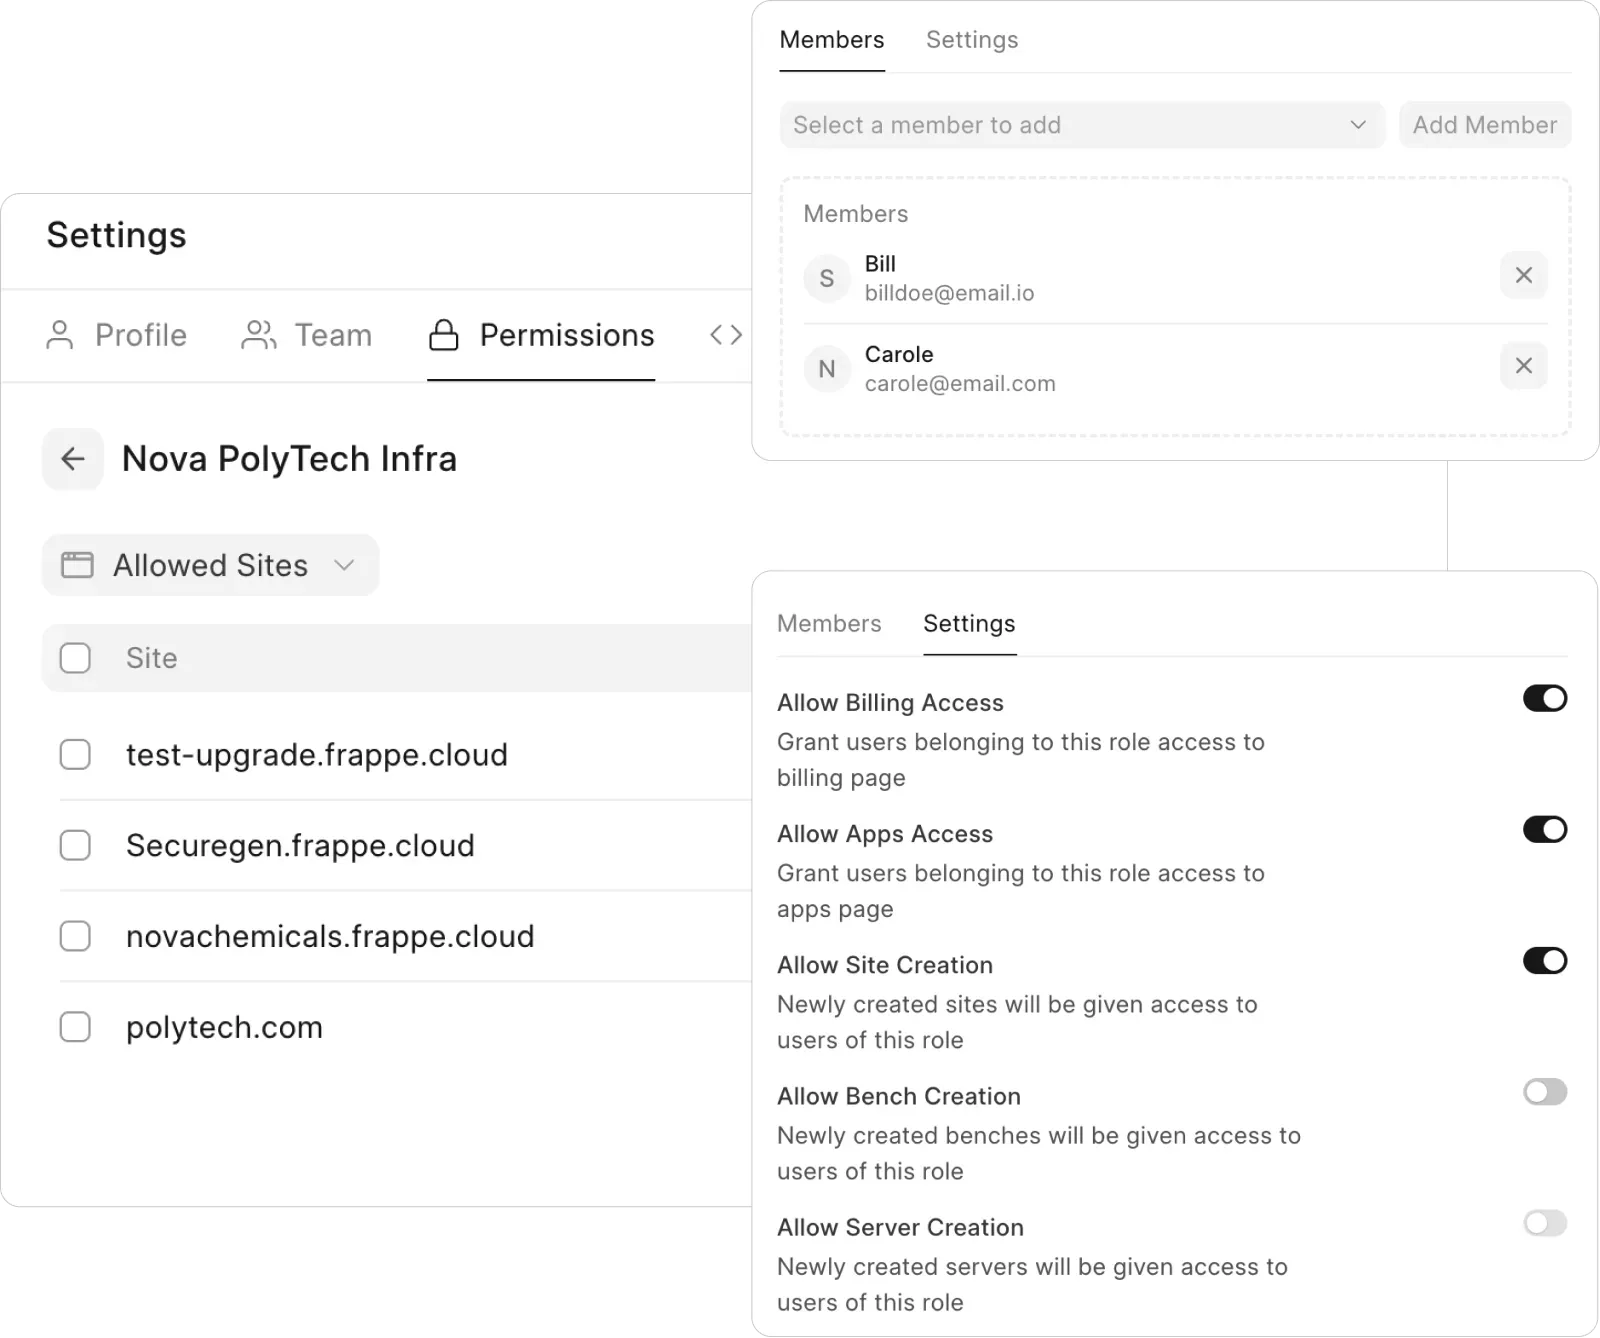Expand the Allowed Sites dropdown
Image resolution: width=1600 pixels, height=1338 pixels.
[x=210, y=565]
